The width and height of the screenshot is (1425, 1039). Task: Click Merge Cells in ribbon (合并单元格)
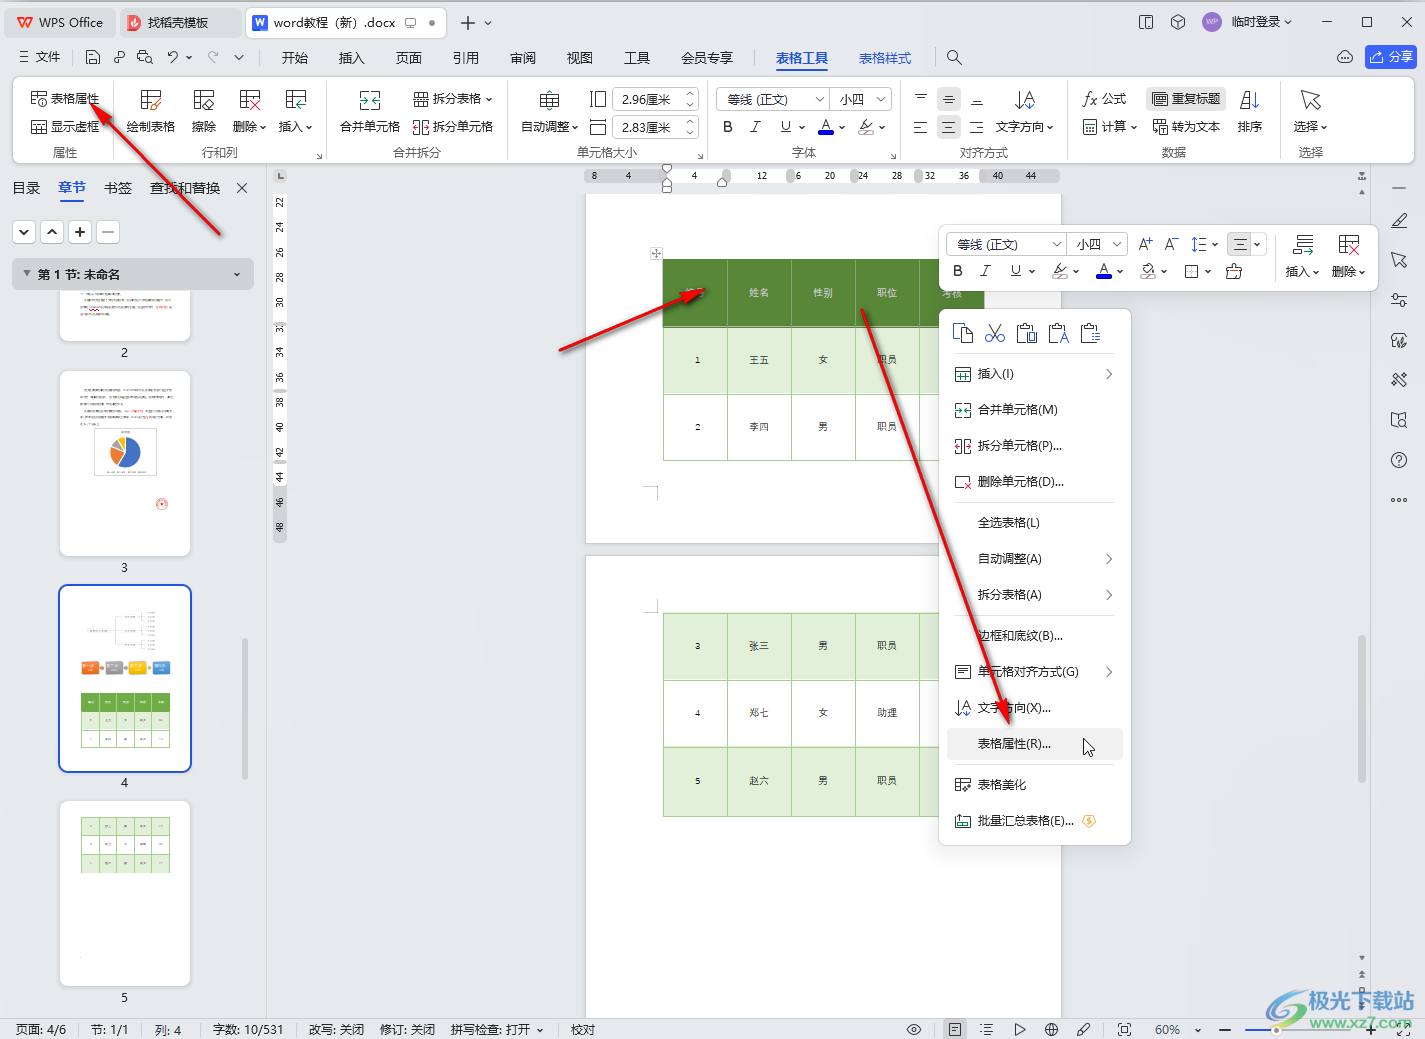[370, 111]
